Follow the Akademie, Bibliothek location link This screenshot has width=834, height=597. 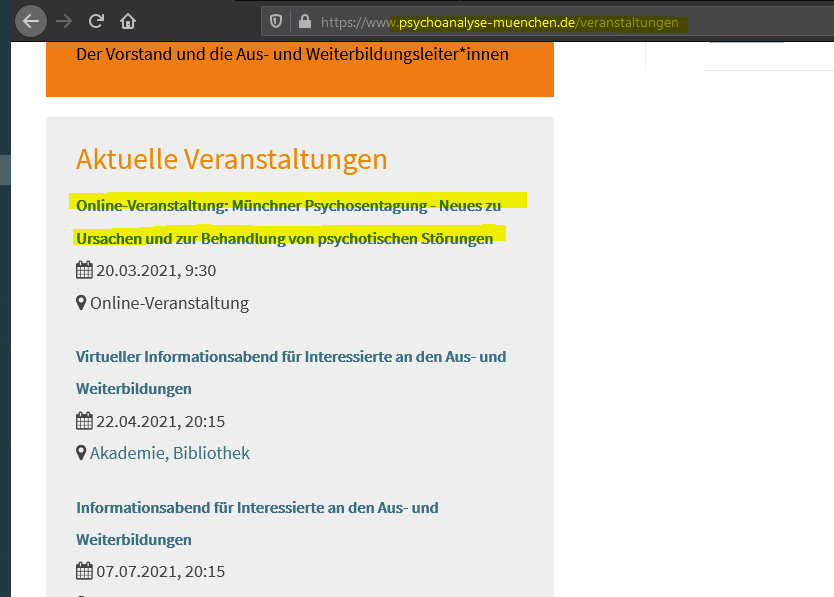(x=169, y=453)
